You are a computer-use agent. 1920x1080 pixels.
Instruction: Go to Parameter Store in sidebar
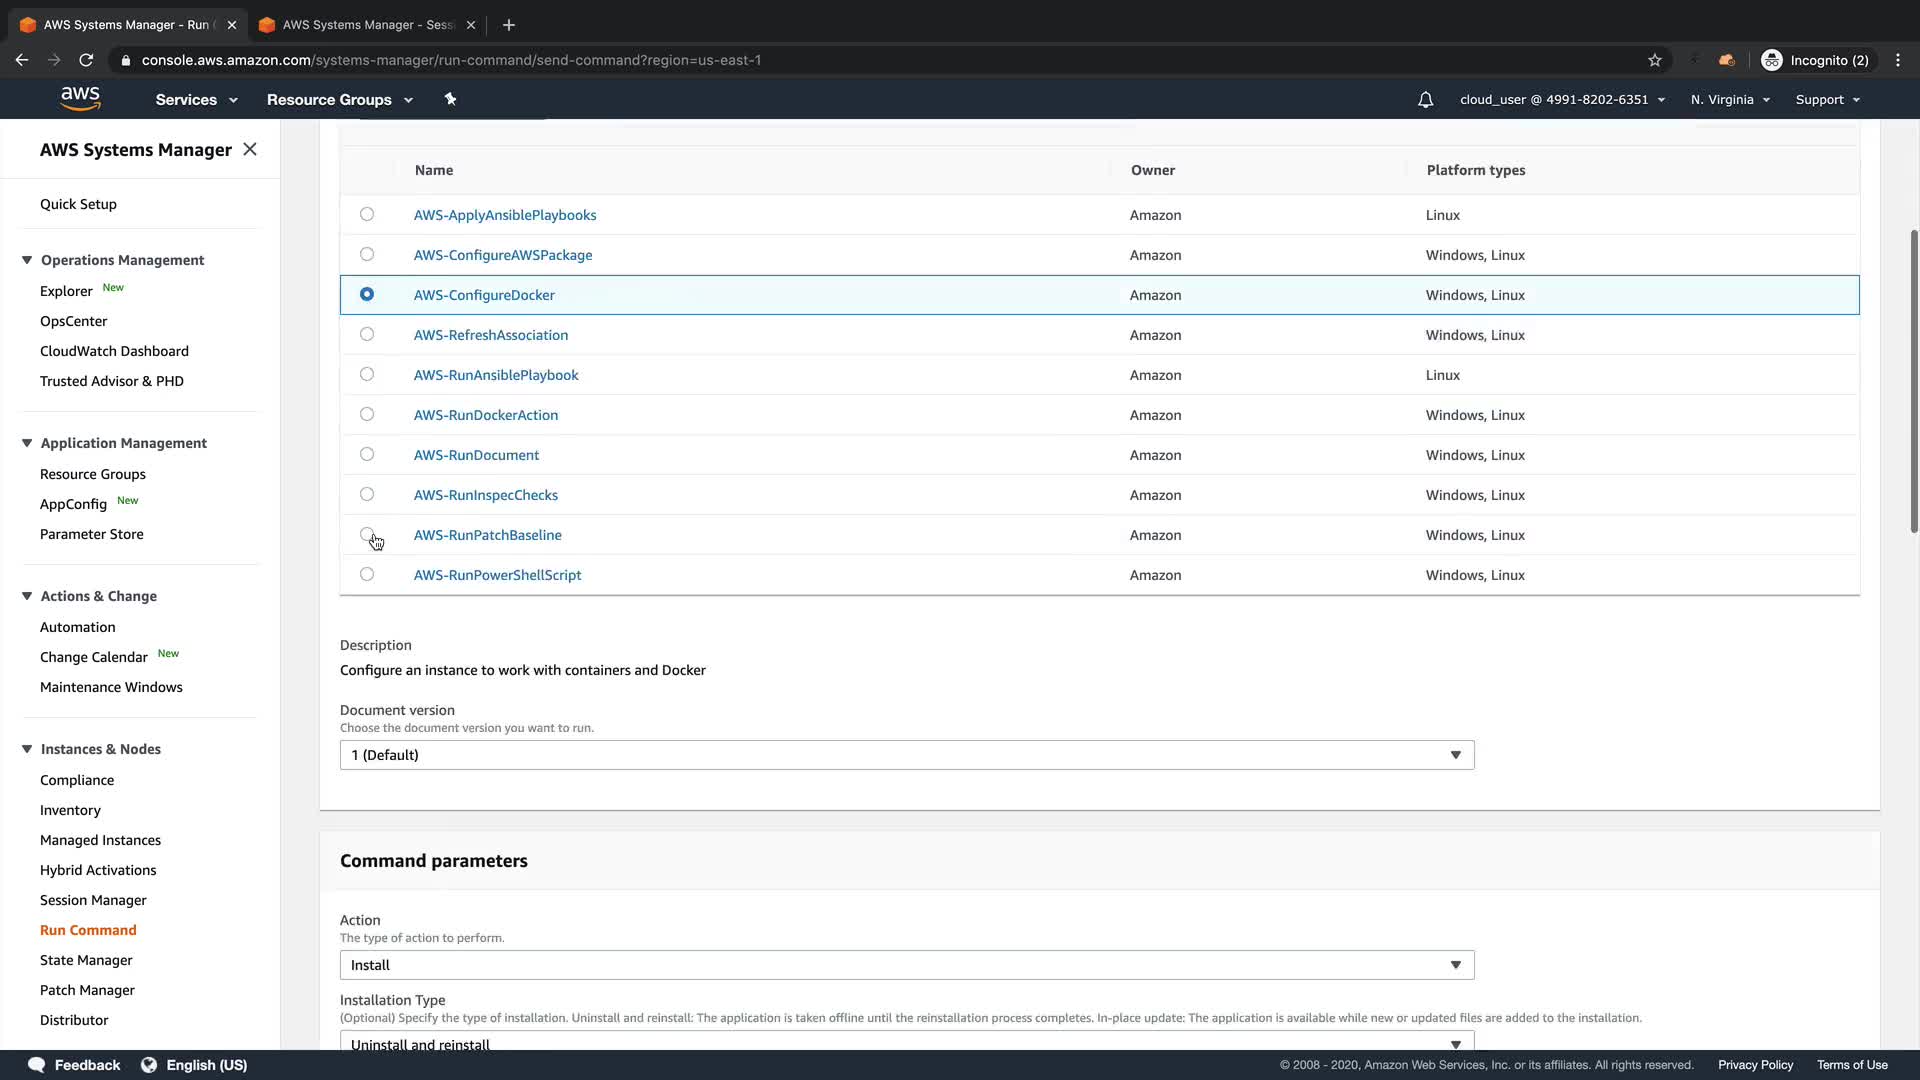pos(91,534)
